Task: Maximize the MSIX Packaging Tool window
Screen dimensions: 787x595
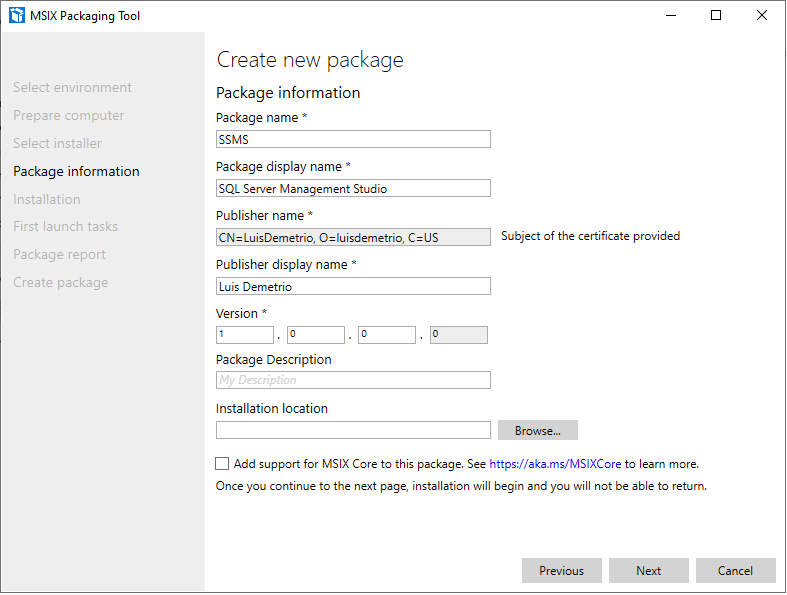Action: click(716, 16)
